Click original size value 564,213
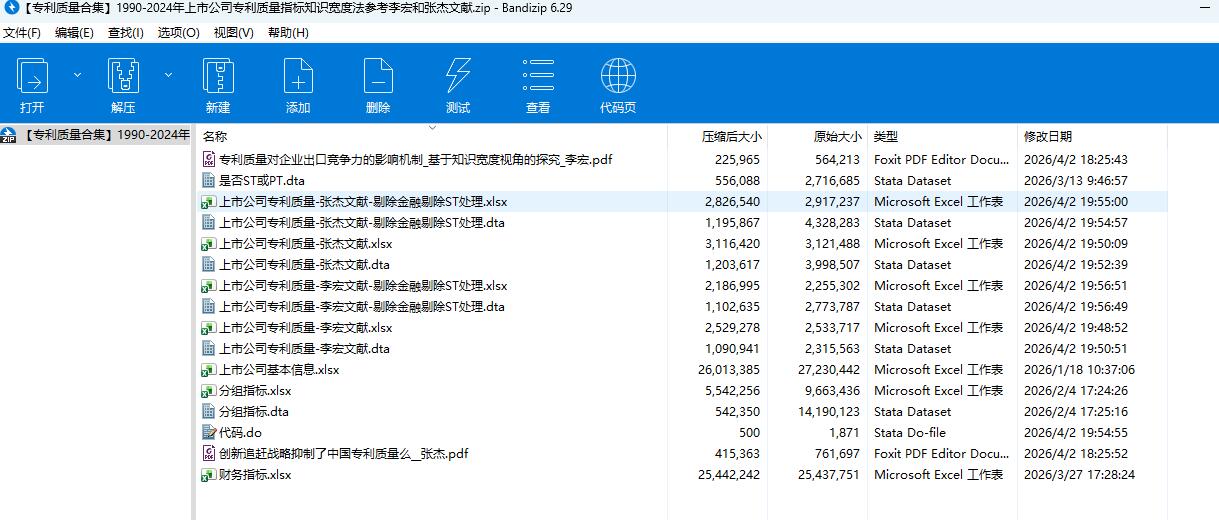 pyautogui.click(x=837, y=159)
